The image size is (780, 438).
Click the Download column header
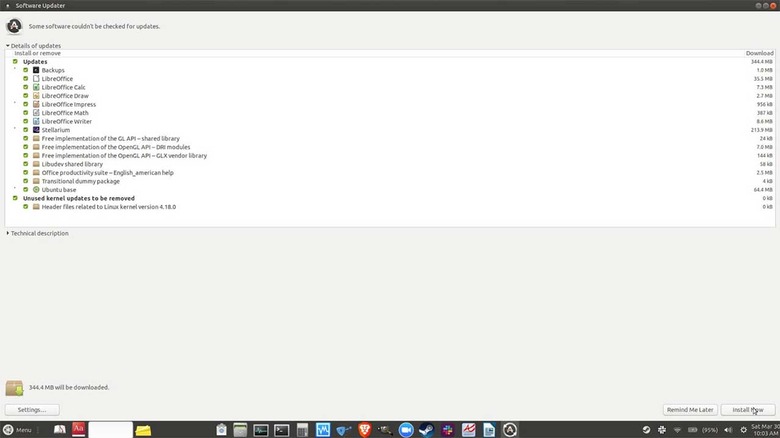click(759, 53)
